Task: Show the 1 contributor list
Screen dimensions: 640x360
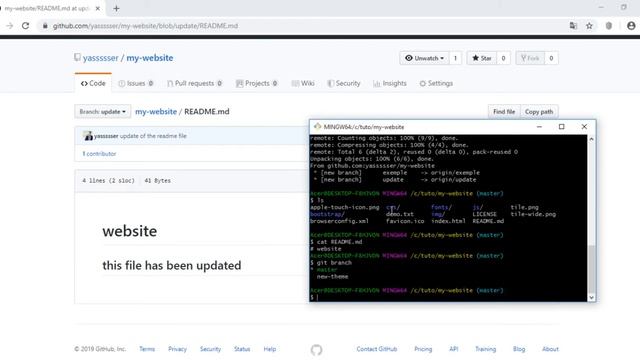Action: point(99,154)
